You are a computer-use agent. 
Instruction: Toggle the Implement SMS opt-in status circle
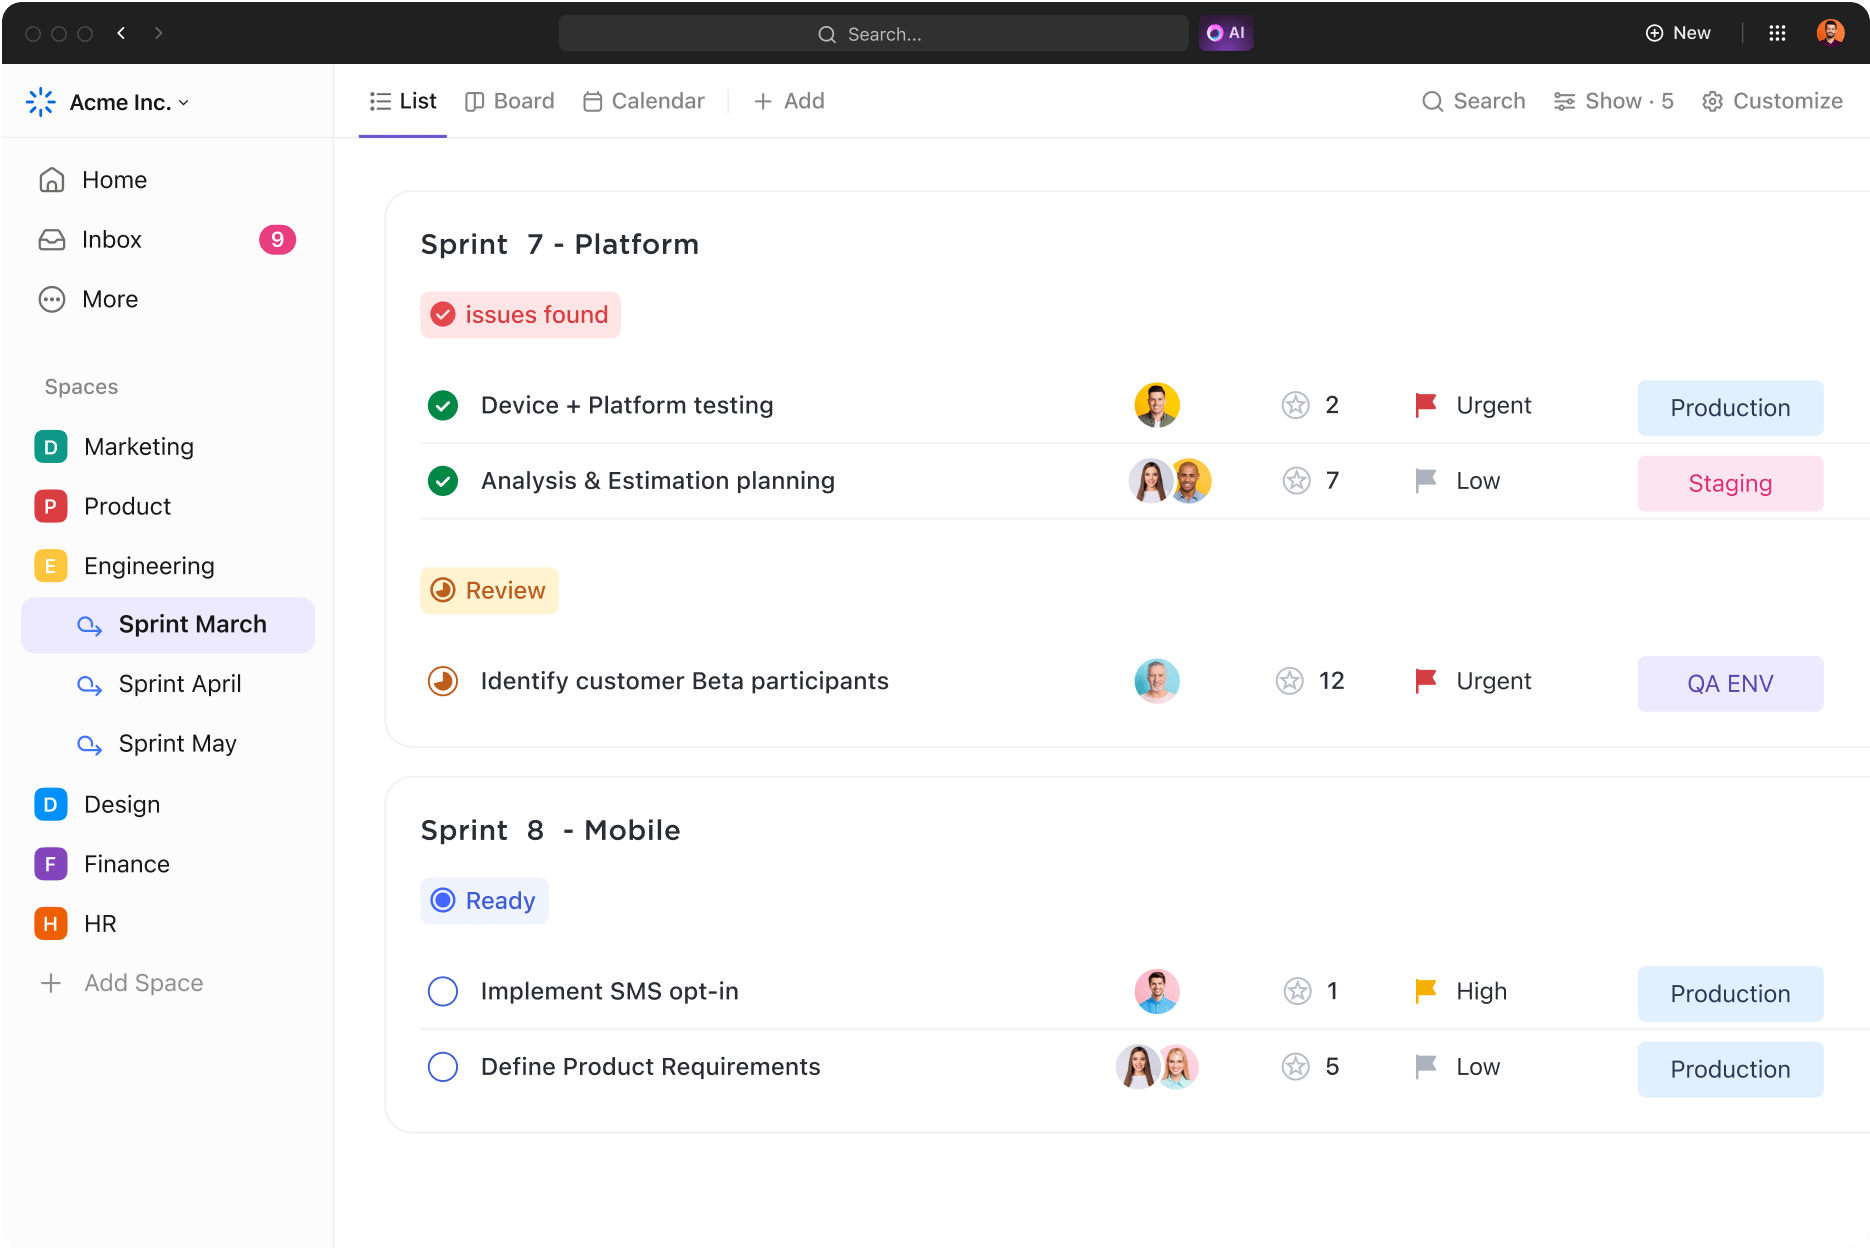click(443, 991)
